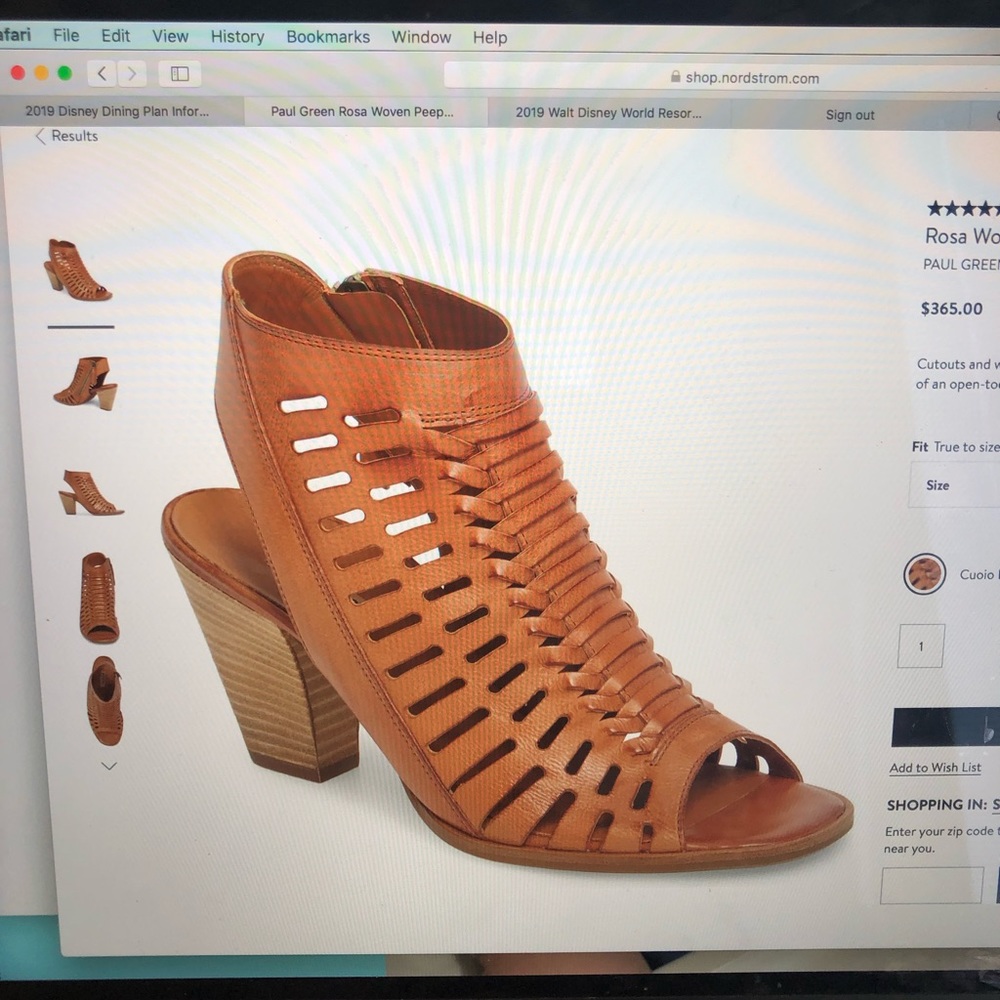
Task: Switch to 2019 Disney Dining Plan tab
Action: coord(121,111)
